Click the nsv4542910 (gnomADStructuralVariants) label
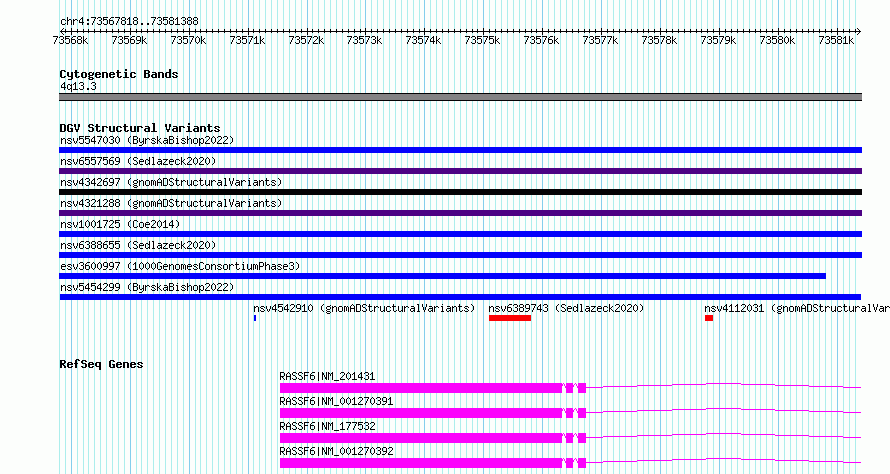890x474 pixels. coord(364,308)
